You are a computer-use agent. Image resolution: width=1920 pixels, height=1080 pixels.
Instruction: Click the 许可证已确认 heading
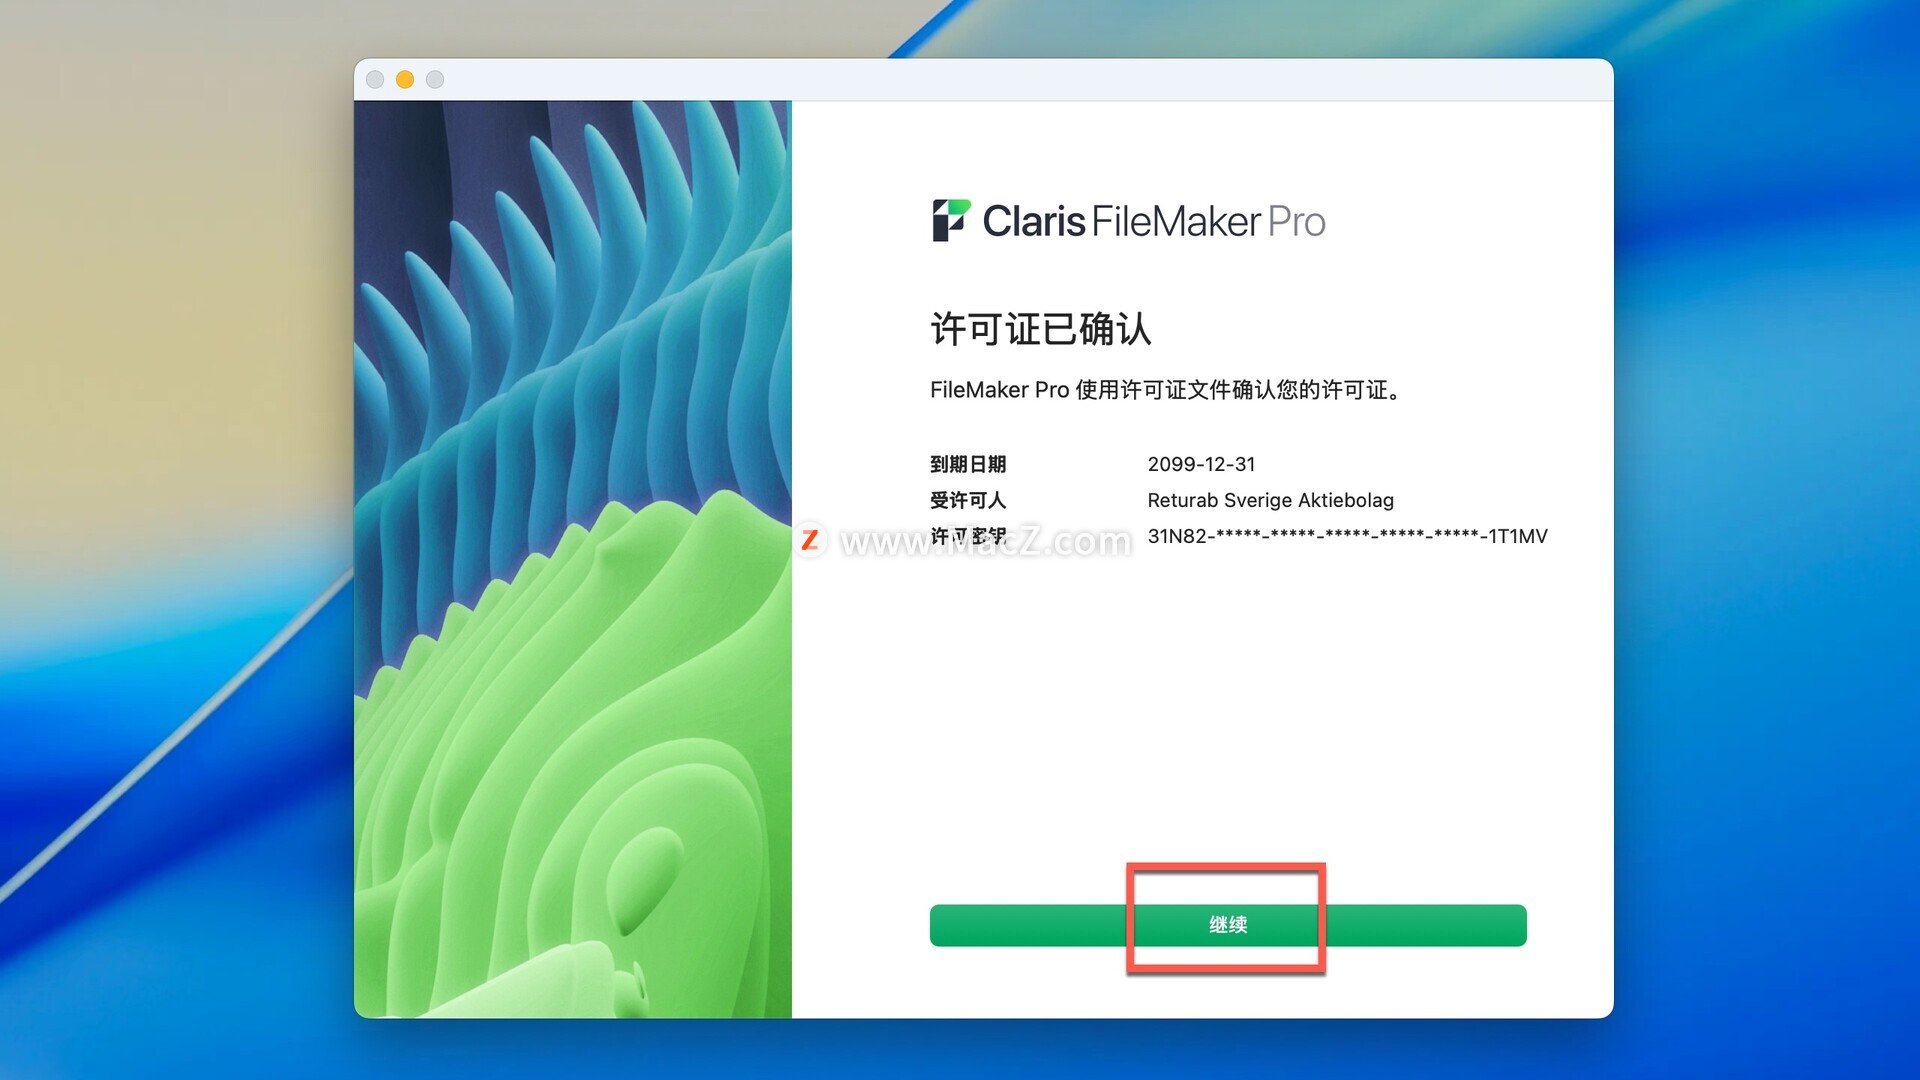(1041, 329)
